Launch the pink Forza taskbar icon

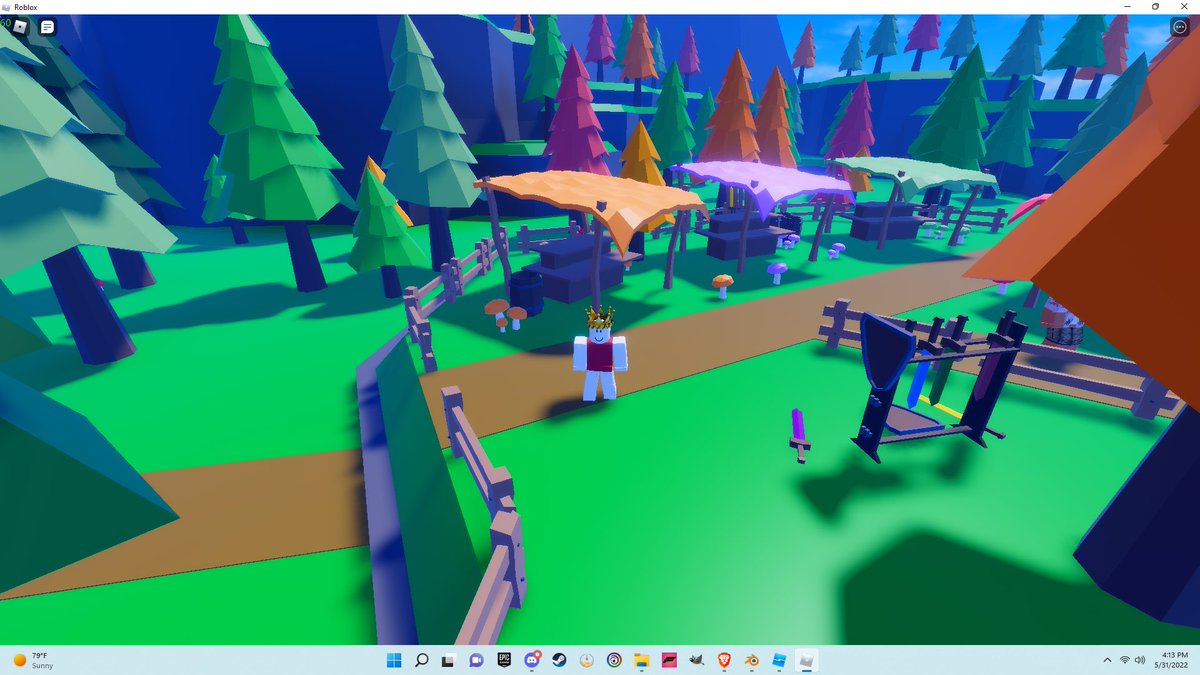click(669, 660)
